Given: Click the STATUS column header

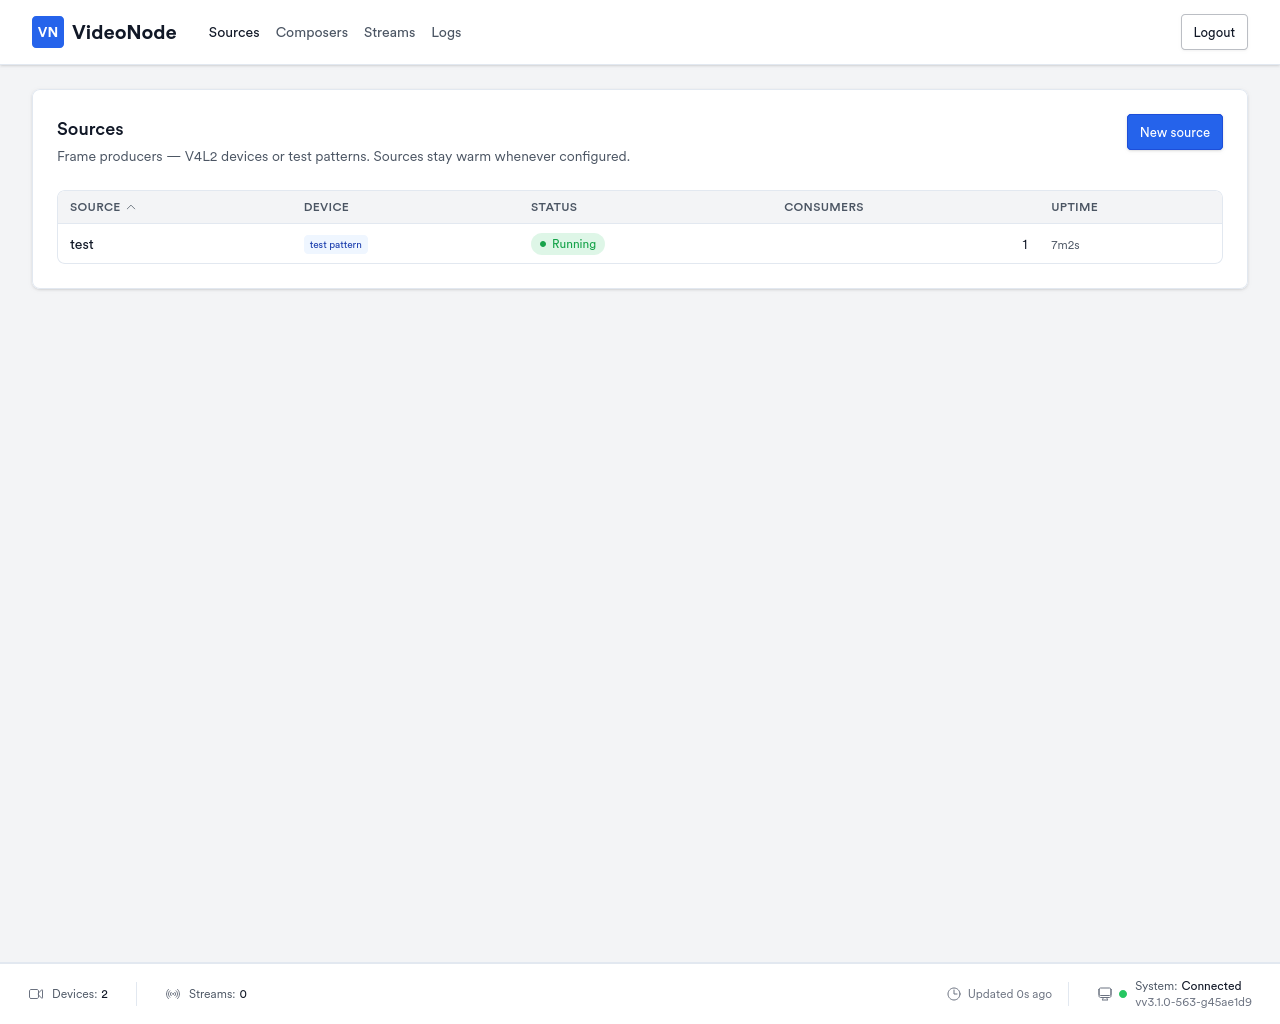Looking at the screenshot, I should point(554,207).
